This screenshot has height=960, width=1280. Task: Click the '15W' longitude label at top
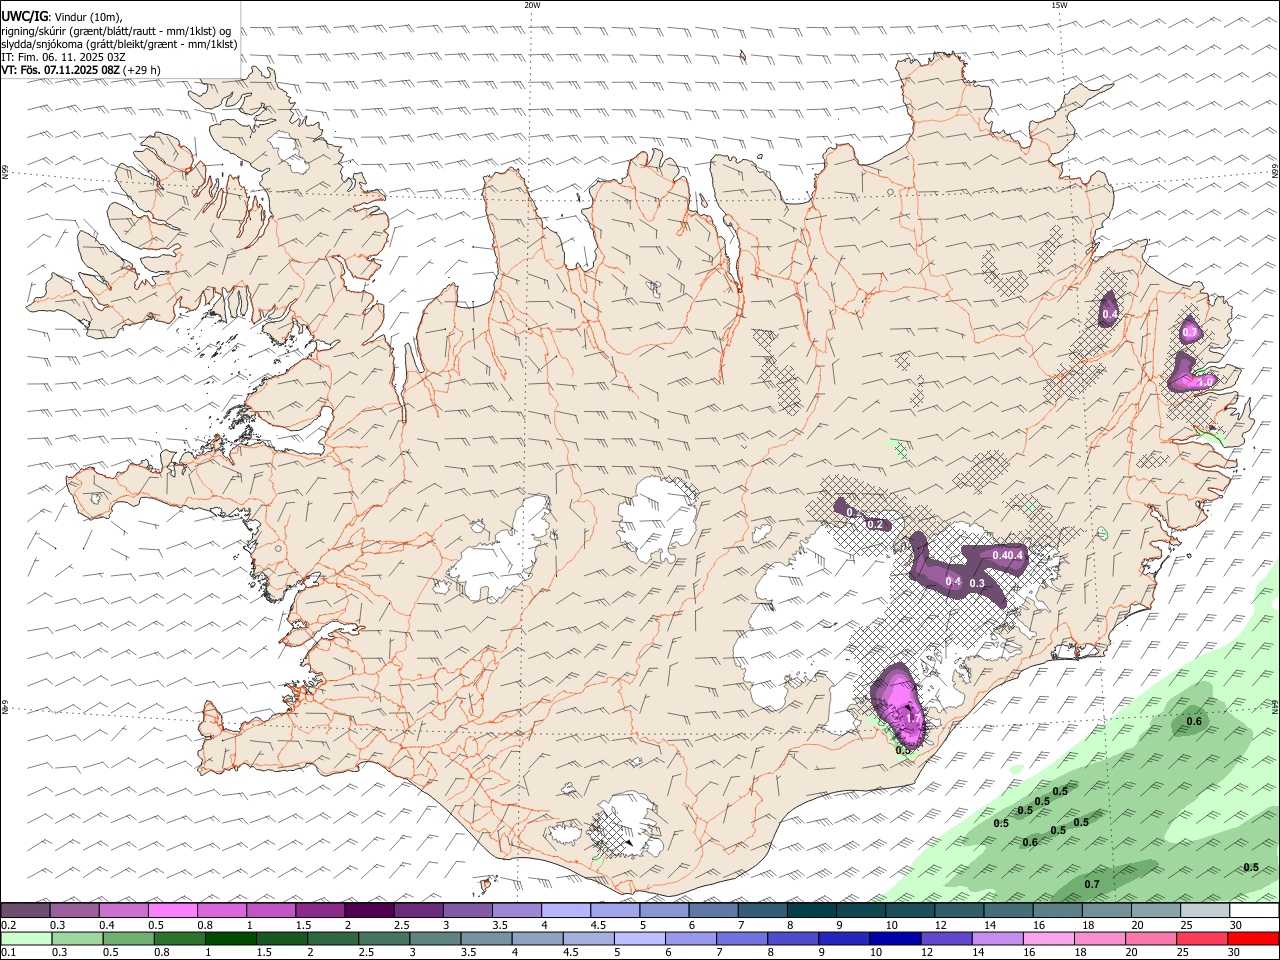(1059, 5)
